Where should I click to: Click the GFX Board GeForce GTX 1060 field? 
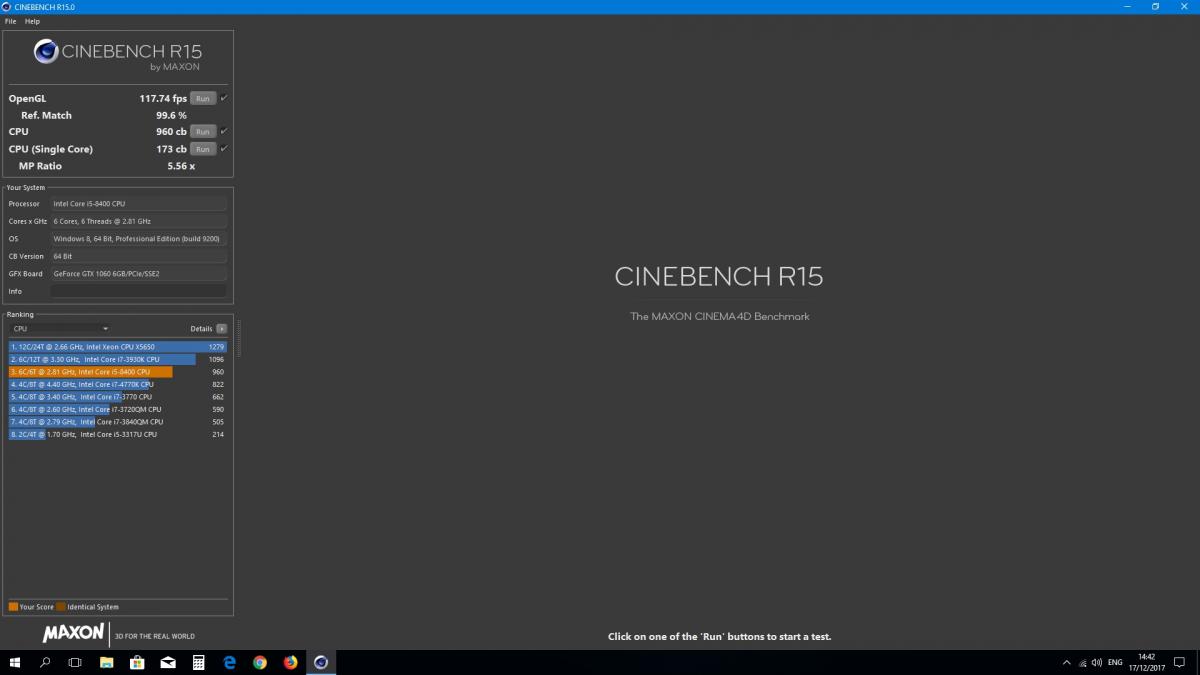click(x=138, y=273)
